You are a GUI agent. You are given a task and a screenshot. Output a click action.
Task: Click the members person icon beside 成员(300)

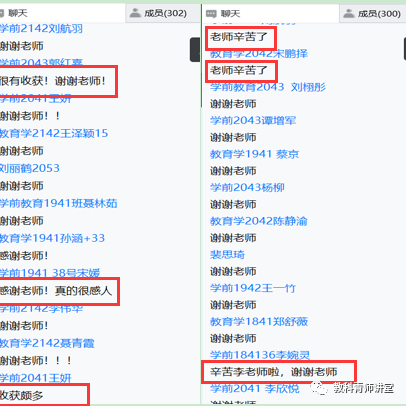click(349, 14)
